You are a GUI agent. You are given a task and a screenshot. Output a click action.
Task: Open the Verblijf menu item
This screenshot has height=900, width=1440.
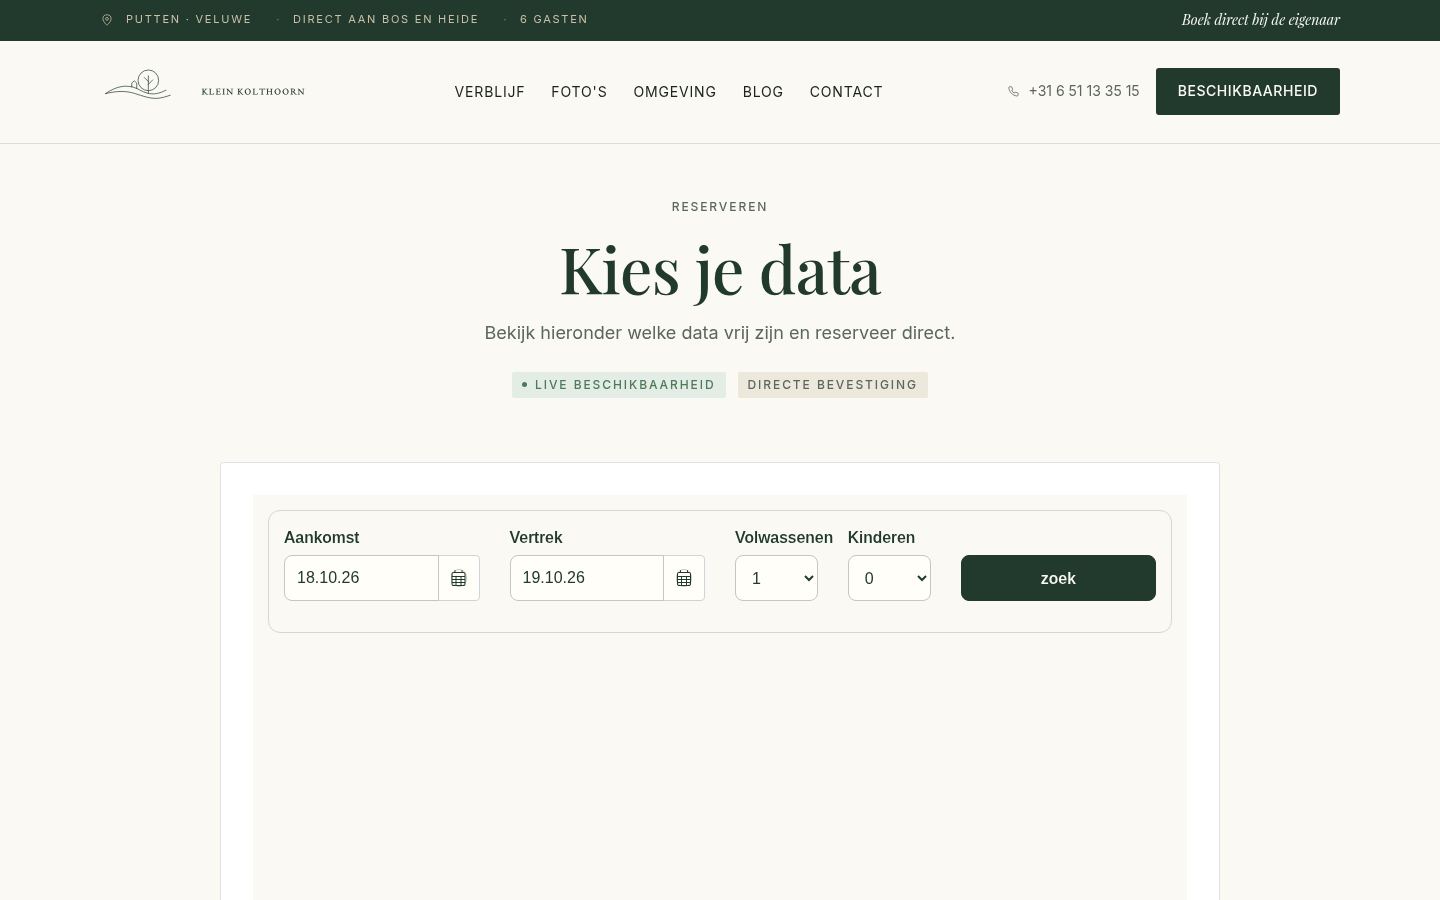(x=490, y=92)
